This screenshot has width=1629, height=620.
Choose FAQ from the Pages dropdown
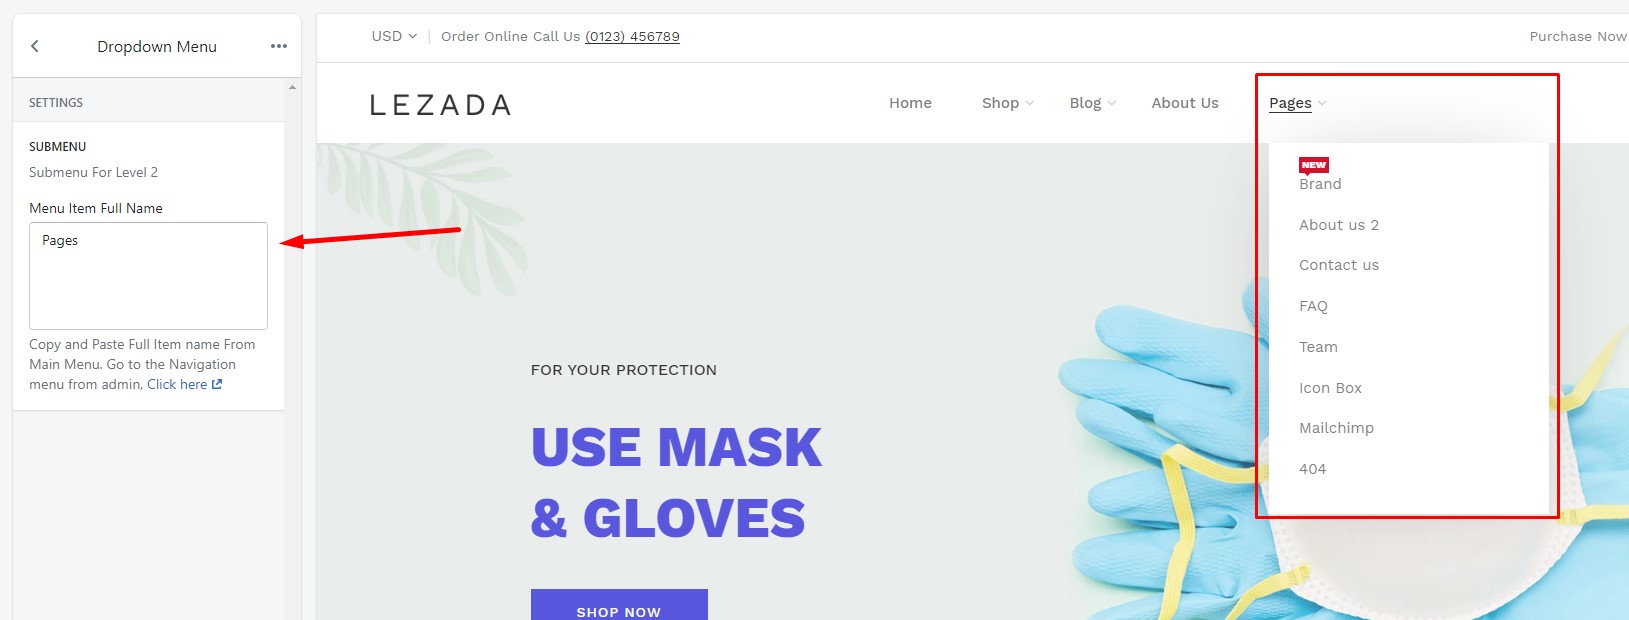coord(1313,306)
